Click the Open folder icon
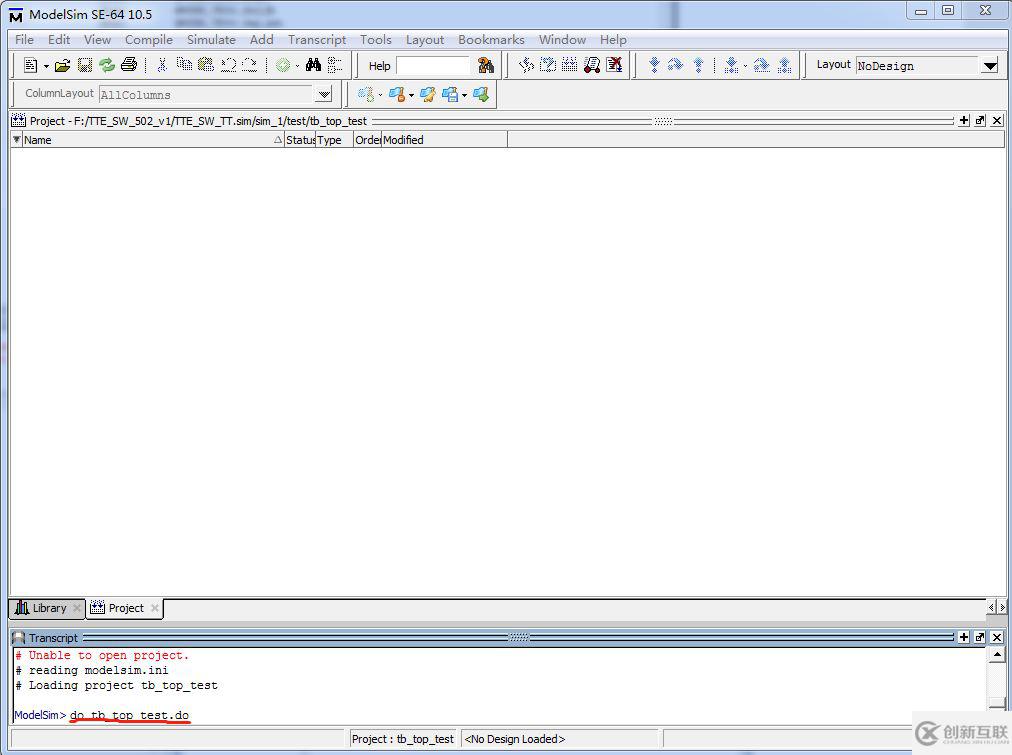Viewport: 1012px width, 755px height. point(63,65)
